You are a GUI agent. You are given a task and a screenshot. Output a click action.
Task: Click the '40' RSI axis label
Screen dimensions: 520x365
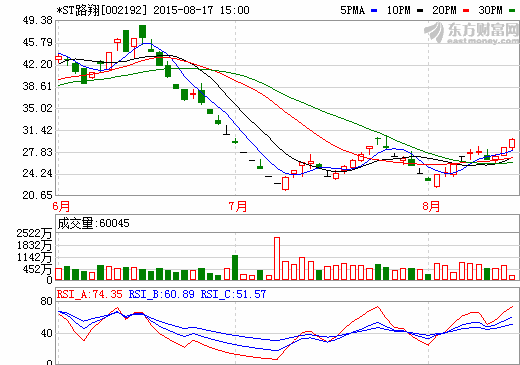(x=46, y=333)
